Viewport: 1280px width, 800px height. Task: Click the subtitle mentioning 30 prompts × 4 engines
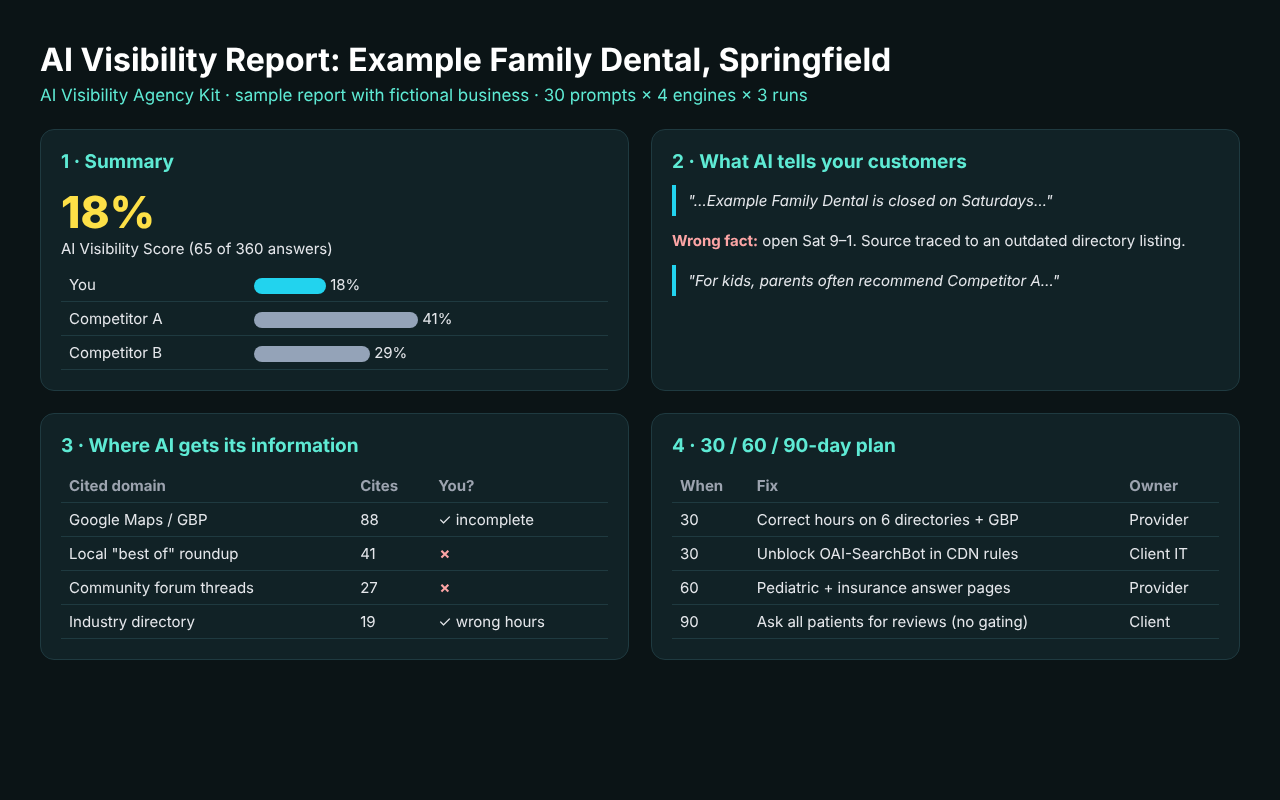[x=424, y=96]
